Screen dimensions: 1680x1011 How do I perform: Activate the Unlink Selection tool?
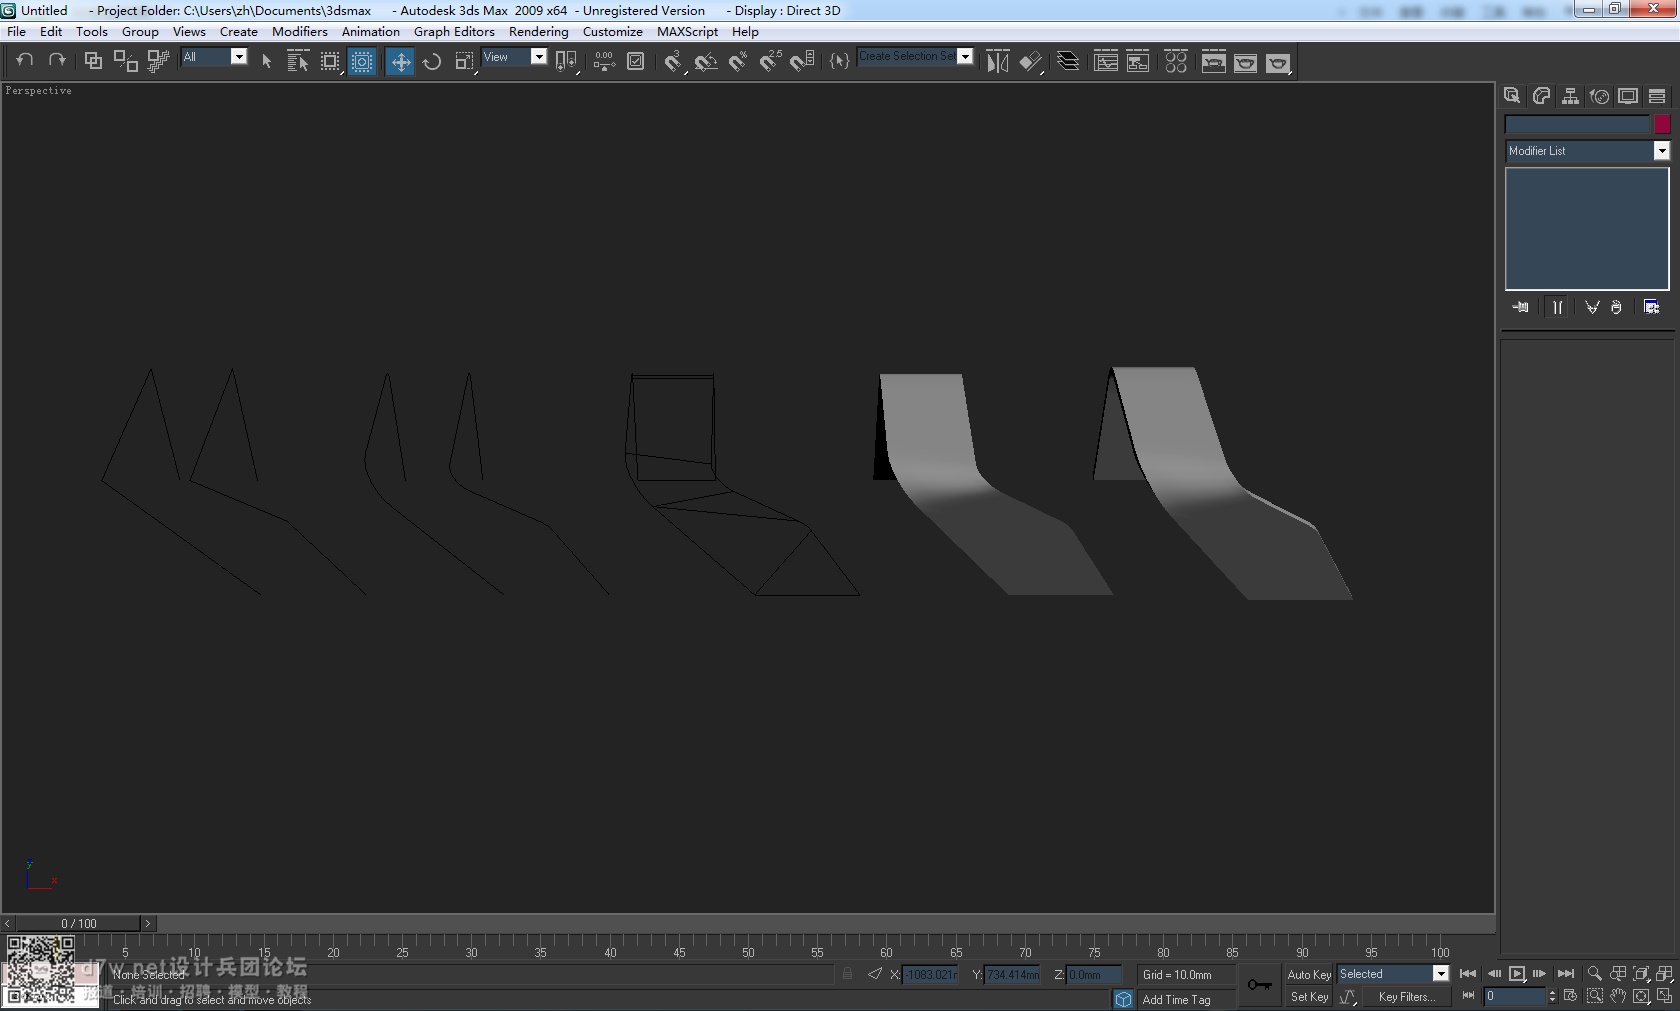click(x=125, y=61)
